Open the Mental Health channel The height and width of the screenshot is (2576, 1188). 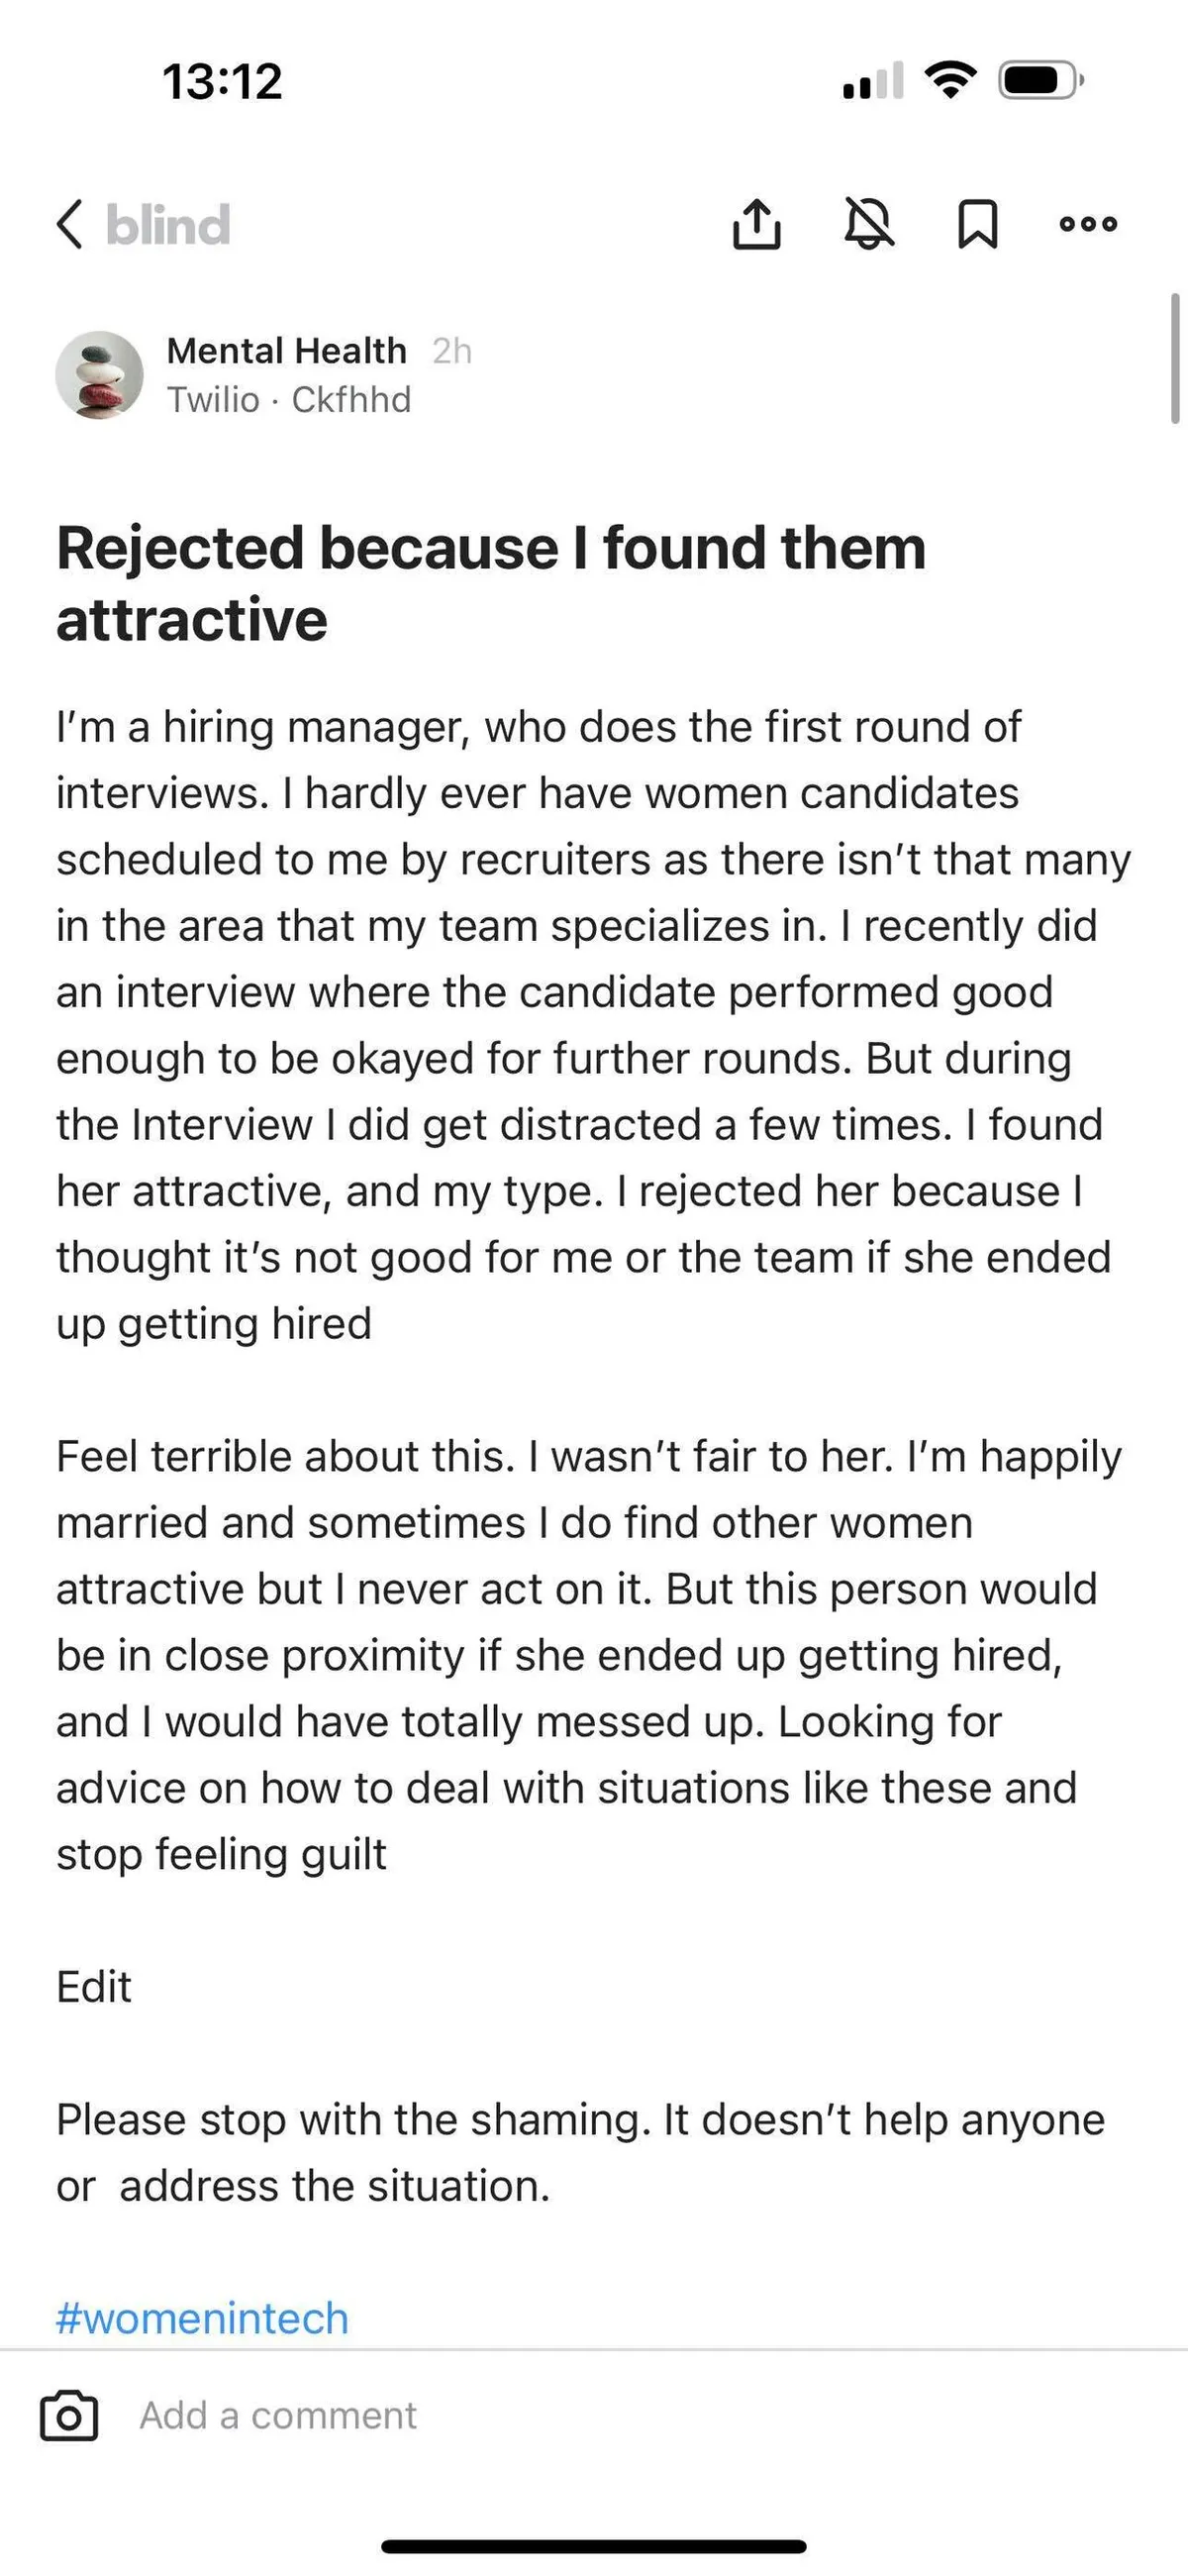click(286, 351)
